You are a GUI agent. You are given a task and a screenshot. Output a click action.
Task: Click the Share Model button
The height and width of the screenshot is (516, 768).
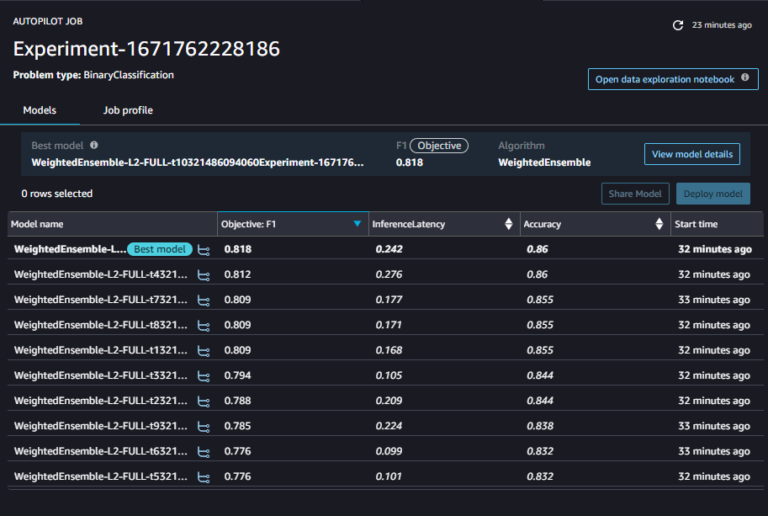(x=635, y=194)
